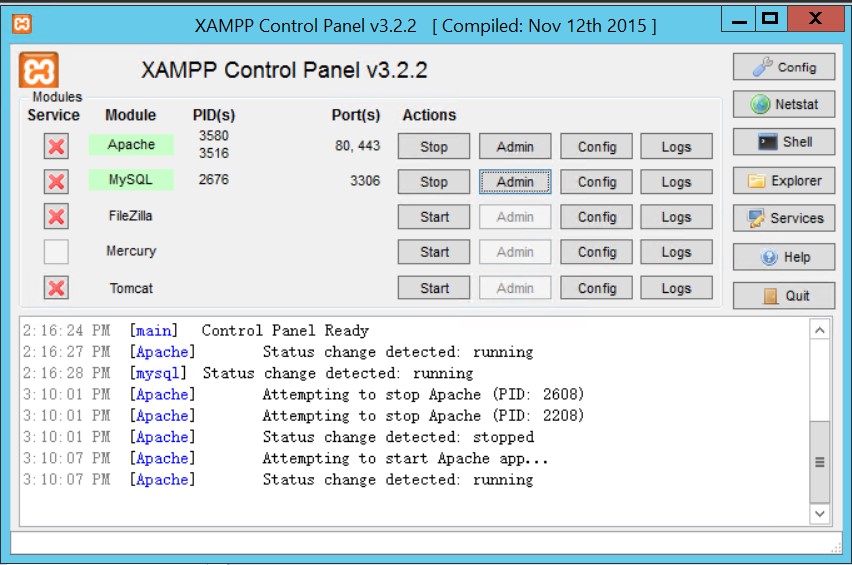
Task: Open the Mercury Logs menu
Action: click(676, 252)
